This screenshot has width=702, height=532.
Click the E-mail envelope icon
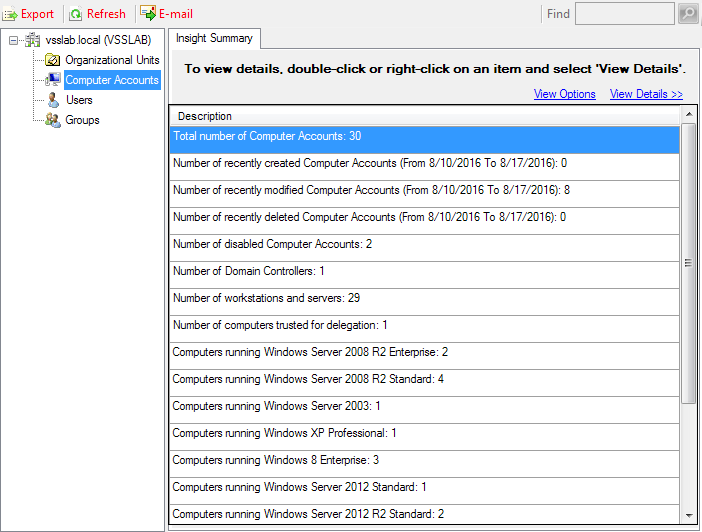point(148,13)
